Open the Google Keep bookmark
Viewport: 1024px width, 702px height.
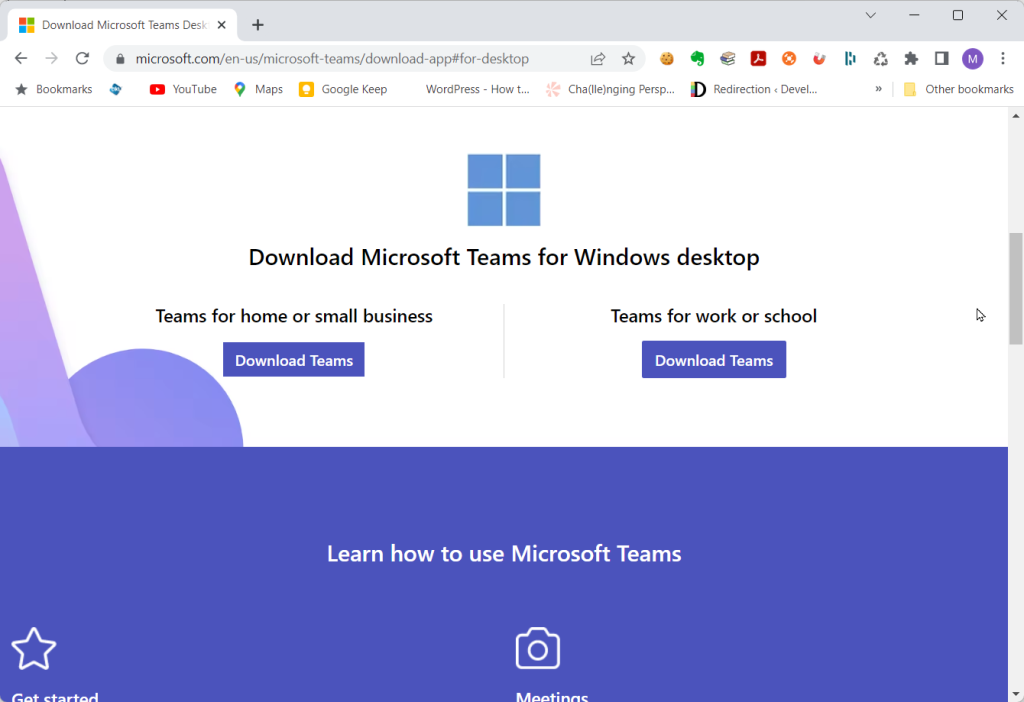(343, 89)
